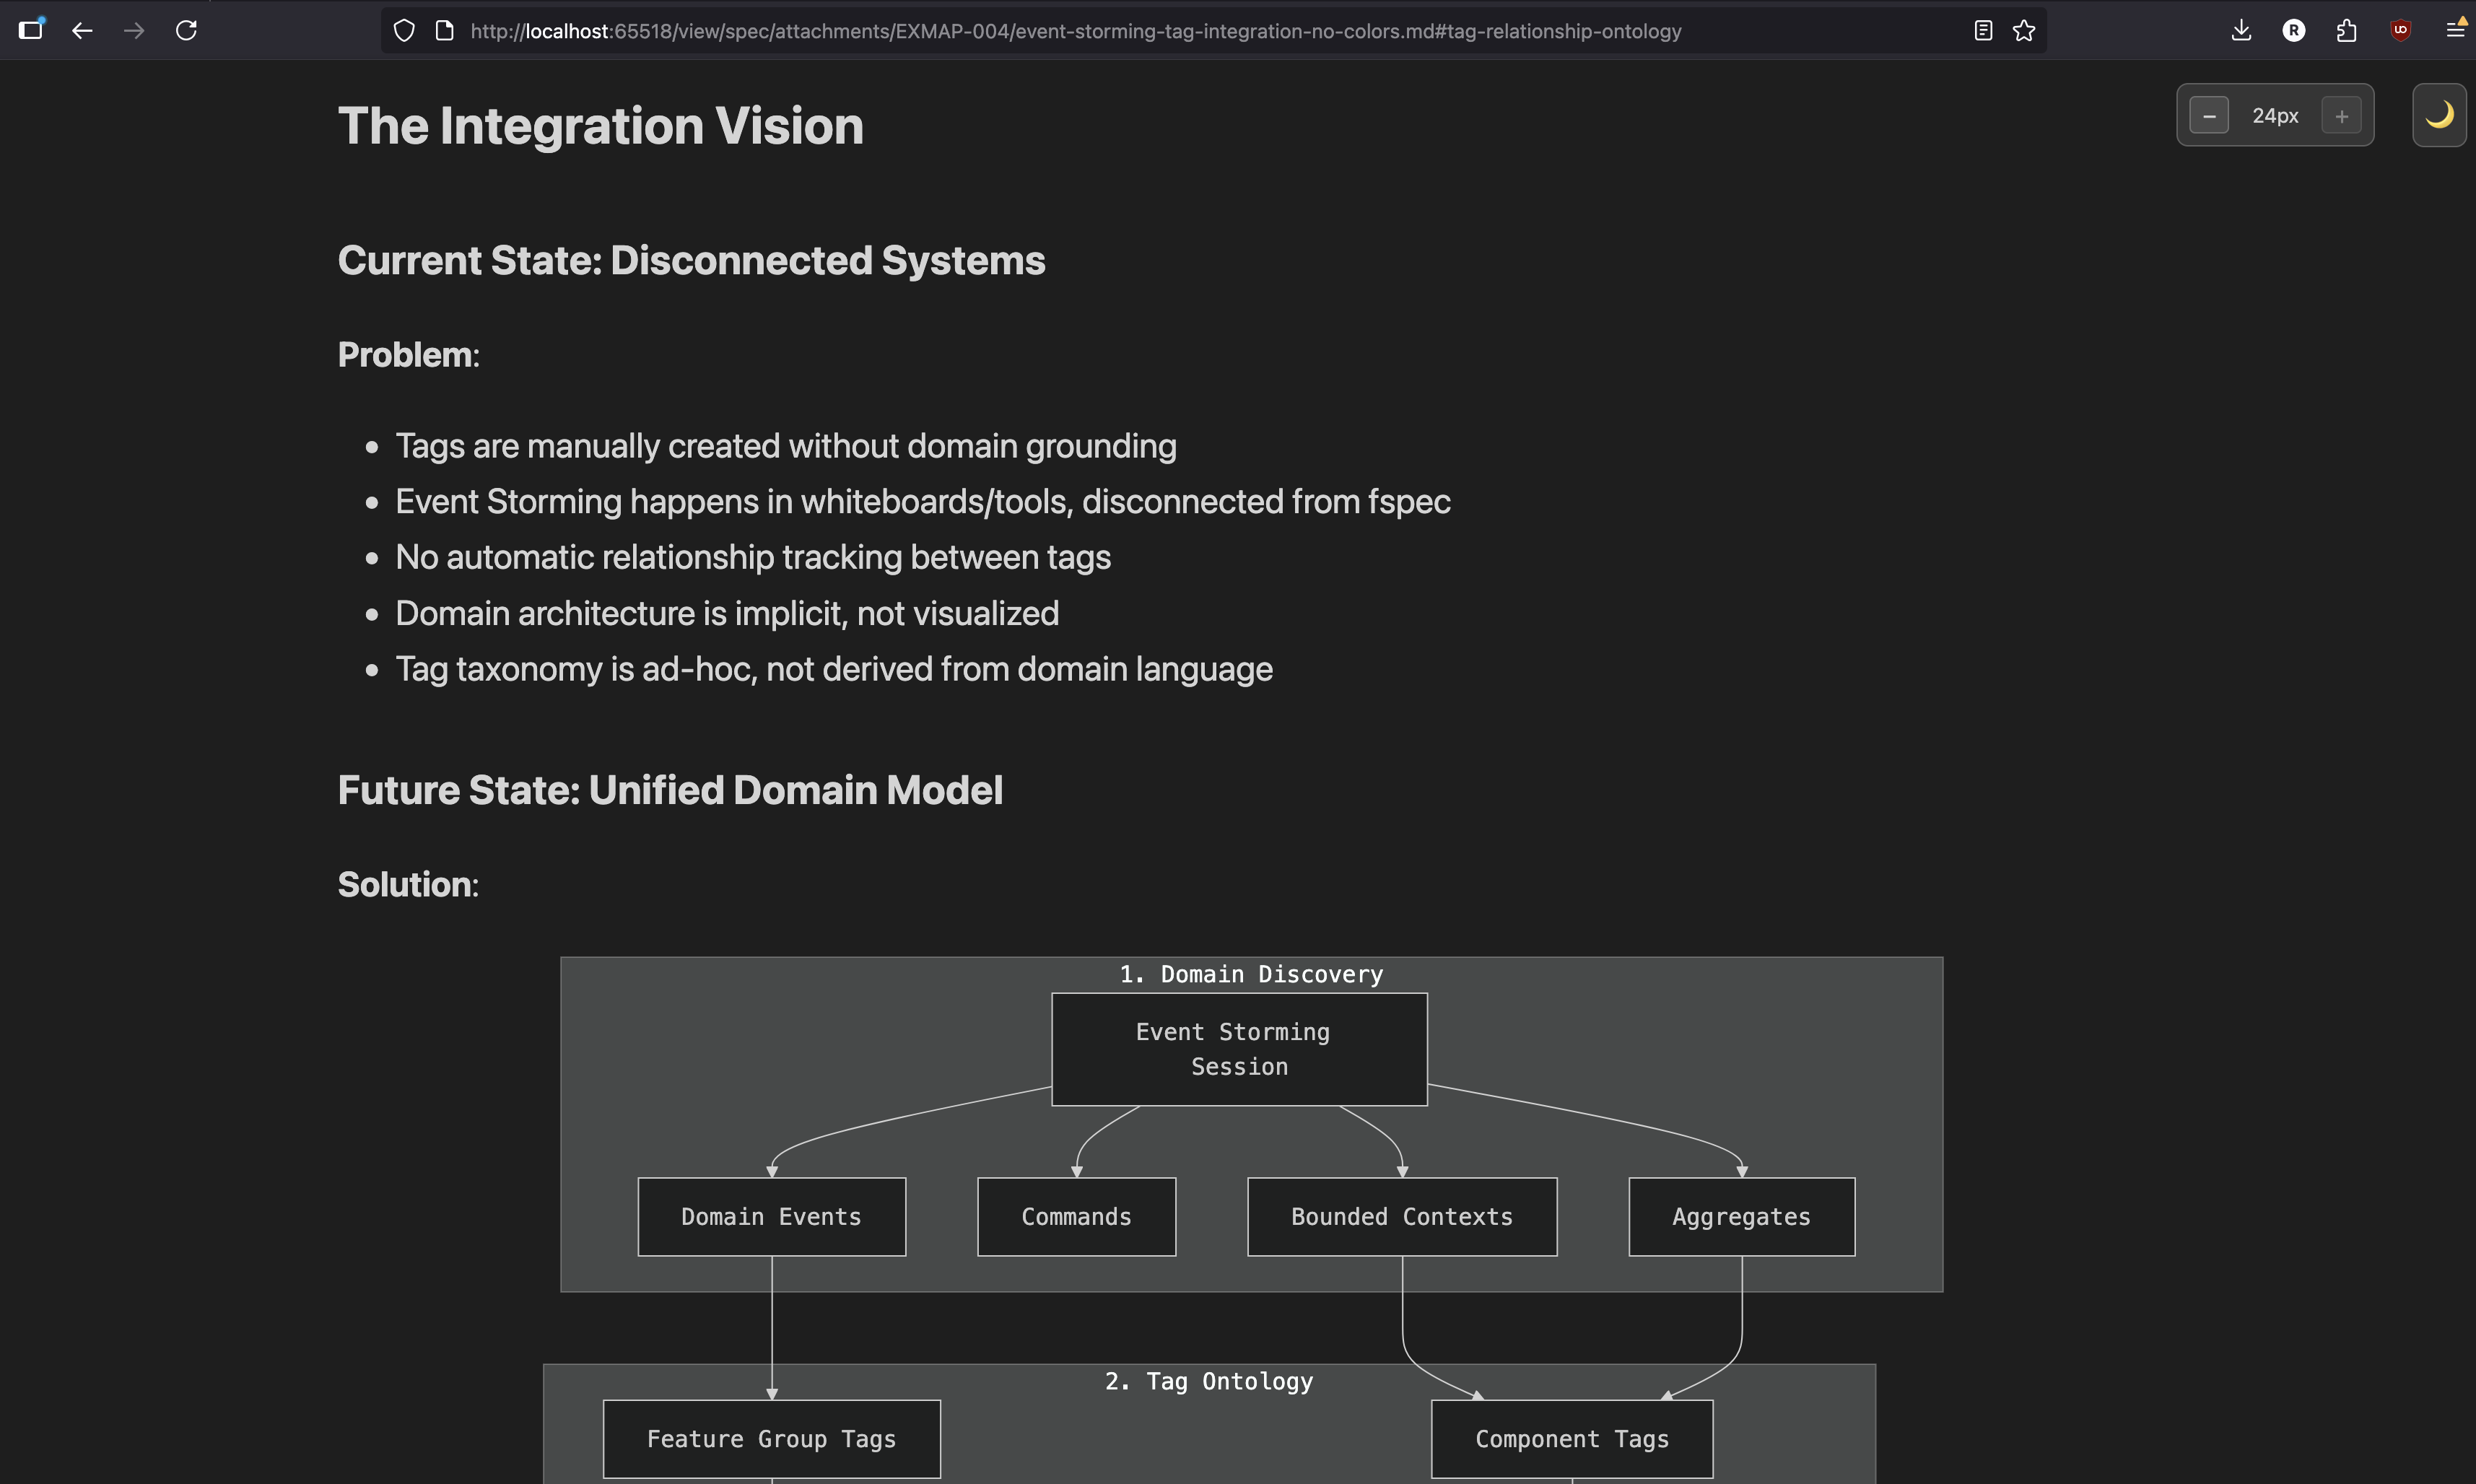Click 'Tags are manually created' bullet
Image resolution: width=2476 pixels, height=1484 pixels.
(x=786, y=446)
